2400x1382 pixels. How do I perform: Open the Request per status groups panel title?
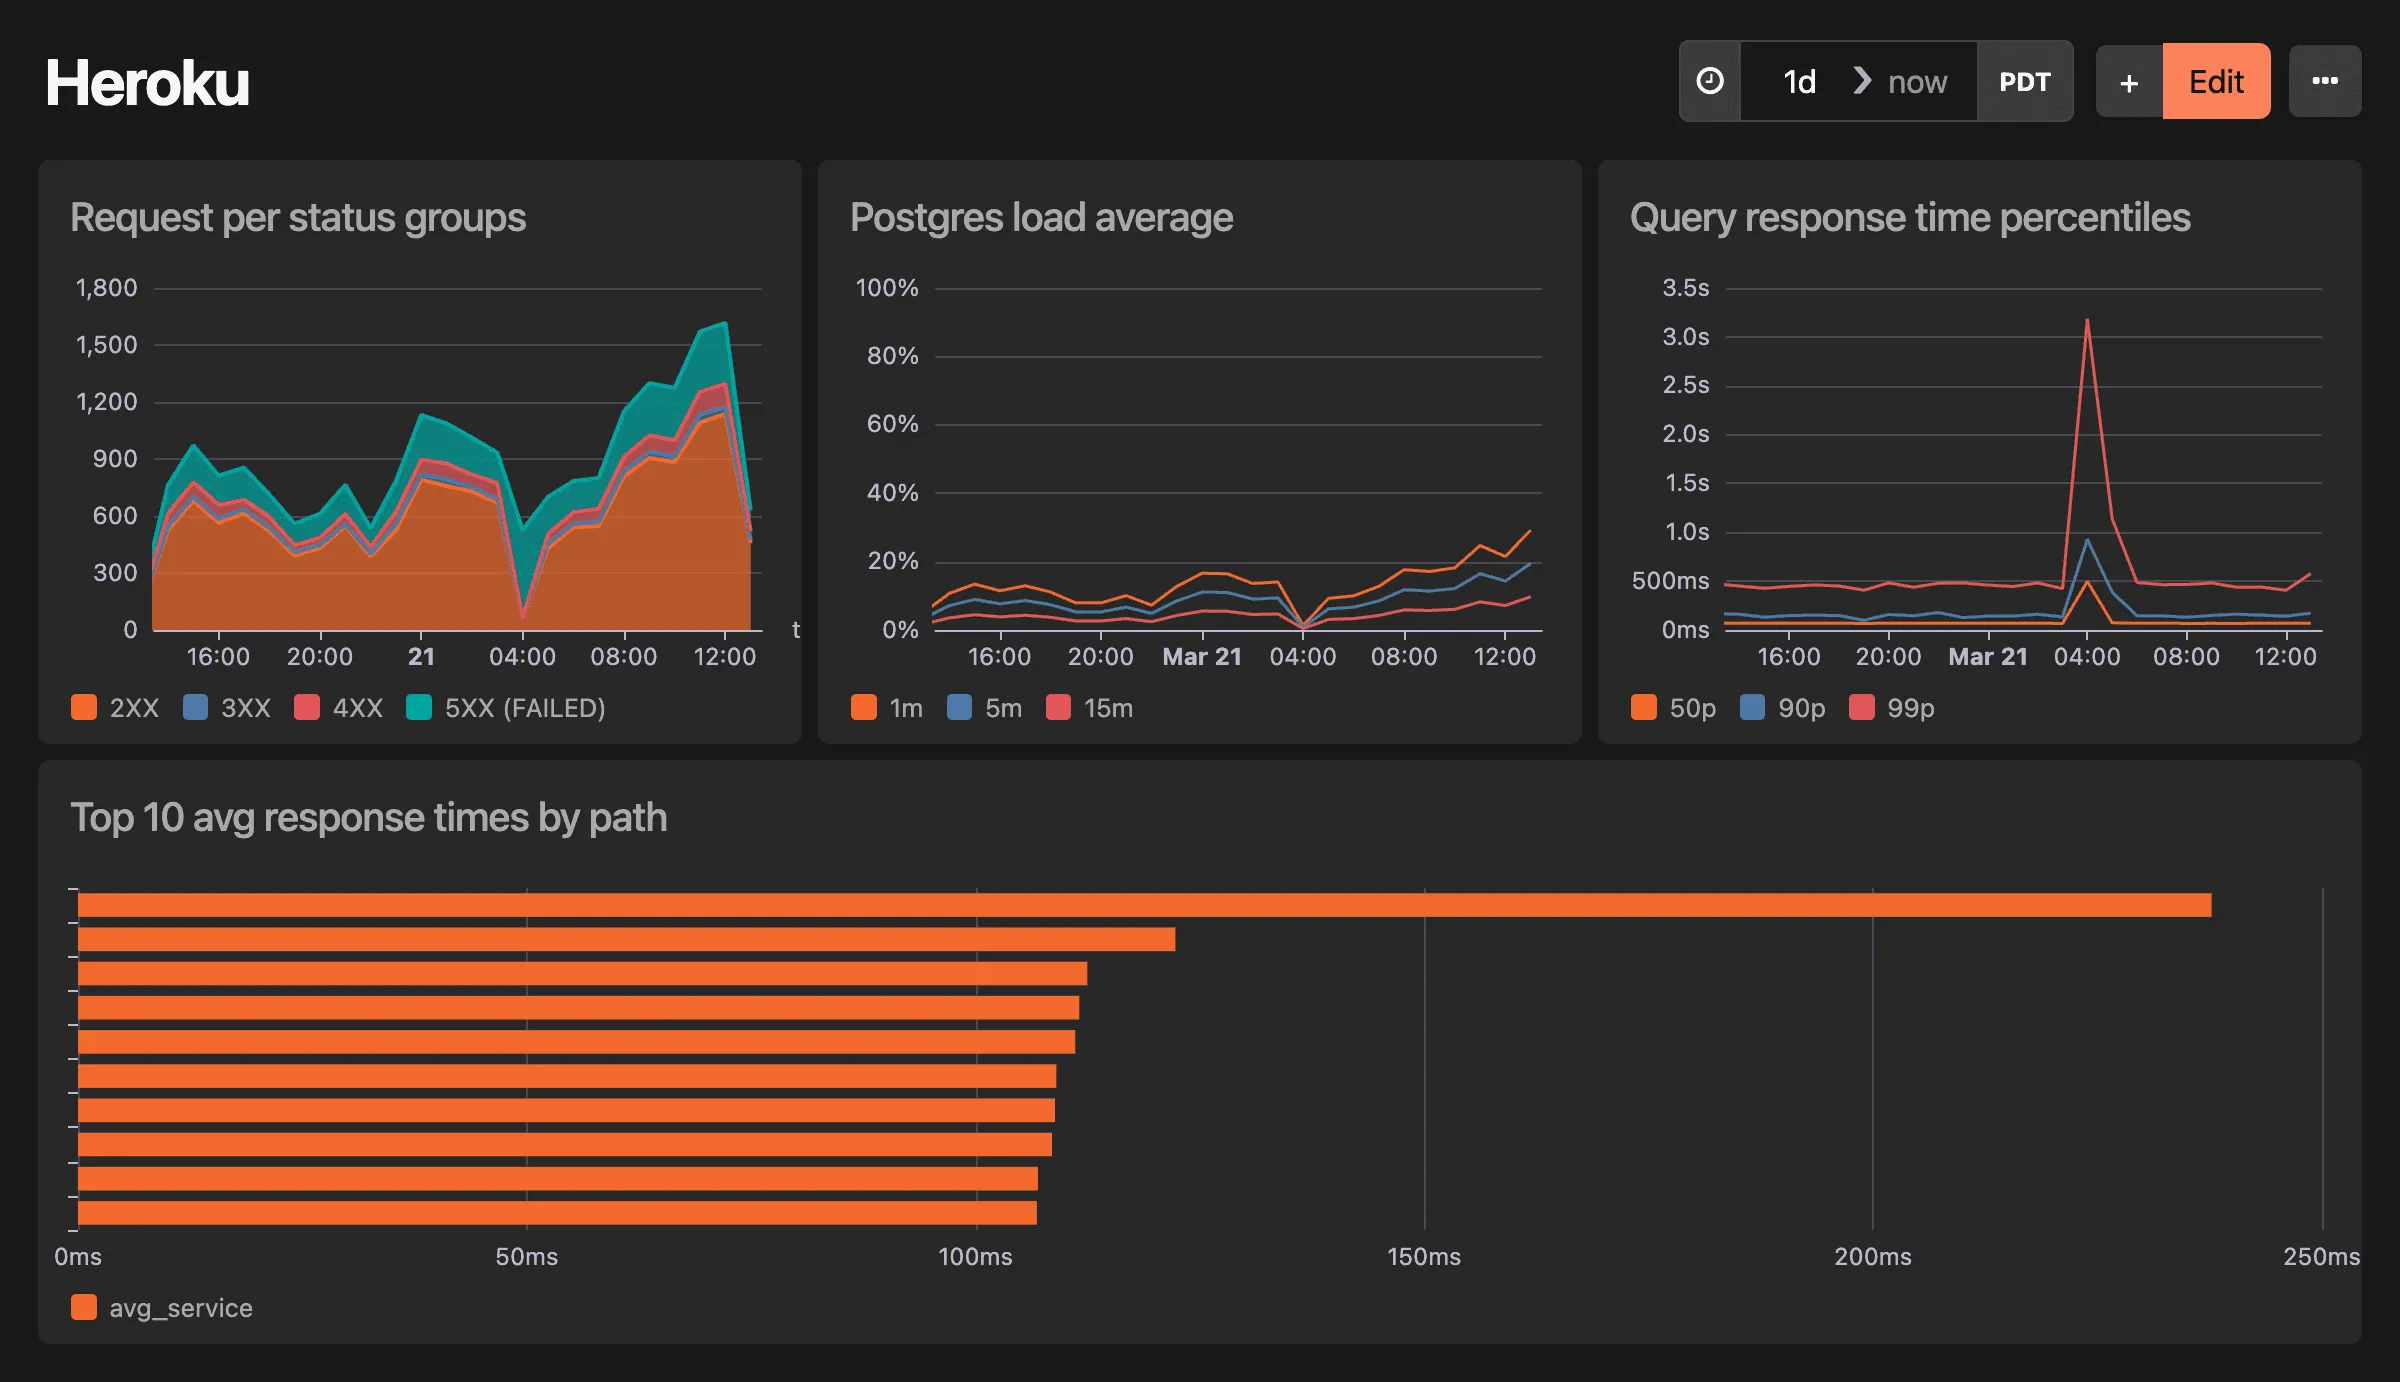click(x=297, y=218)
